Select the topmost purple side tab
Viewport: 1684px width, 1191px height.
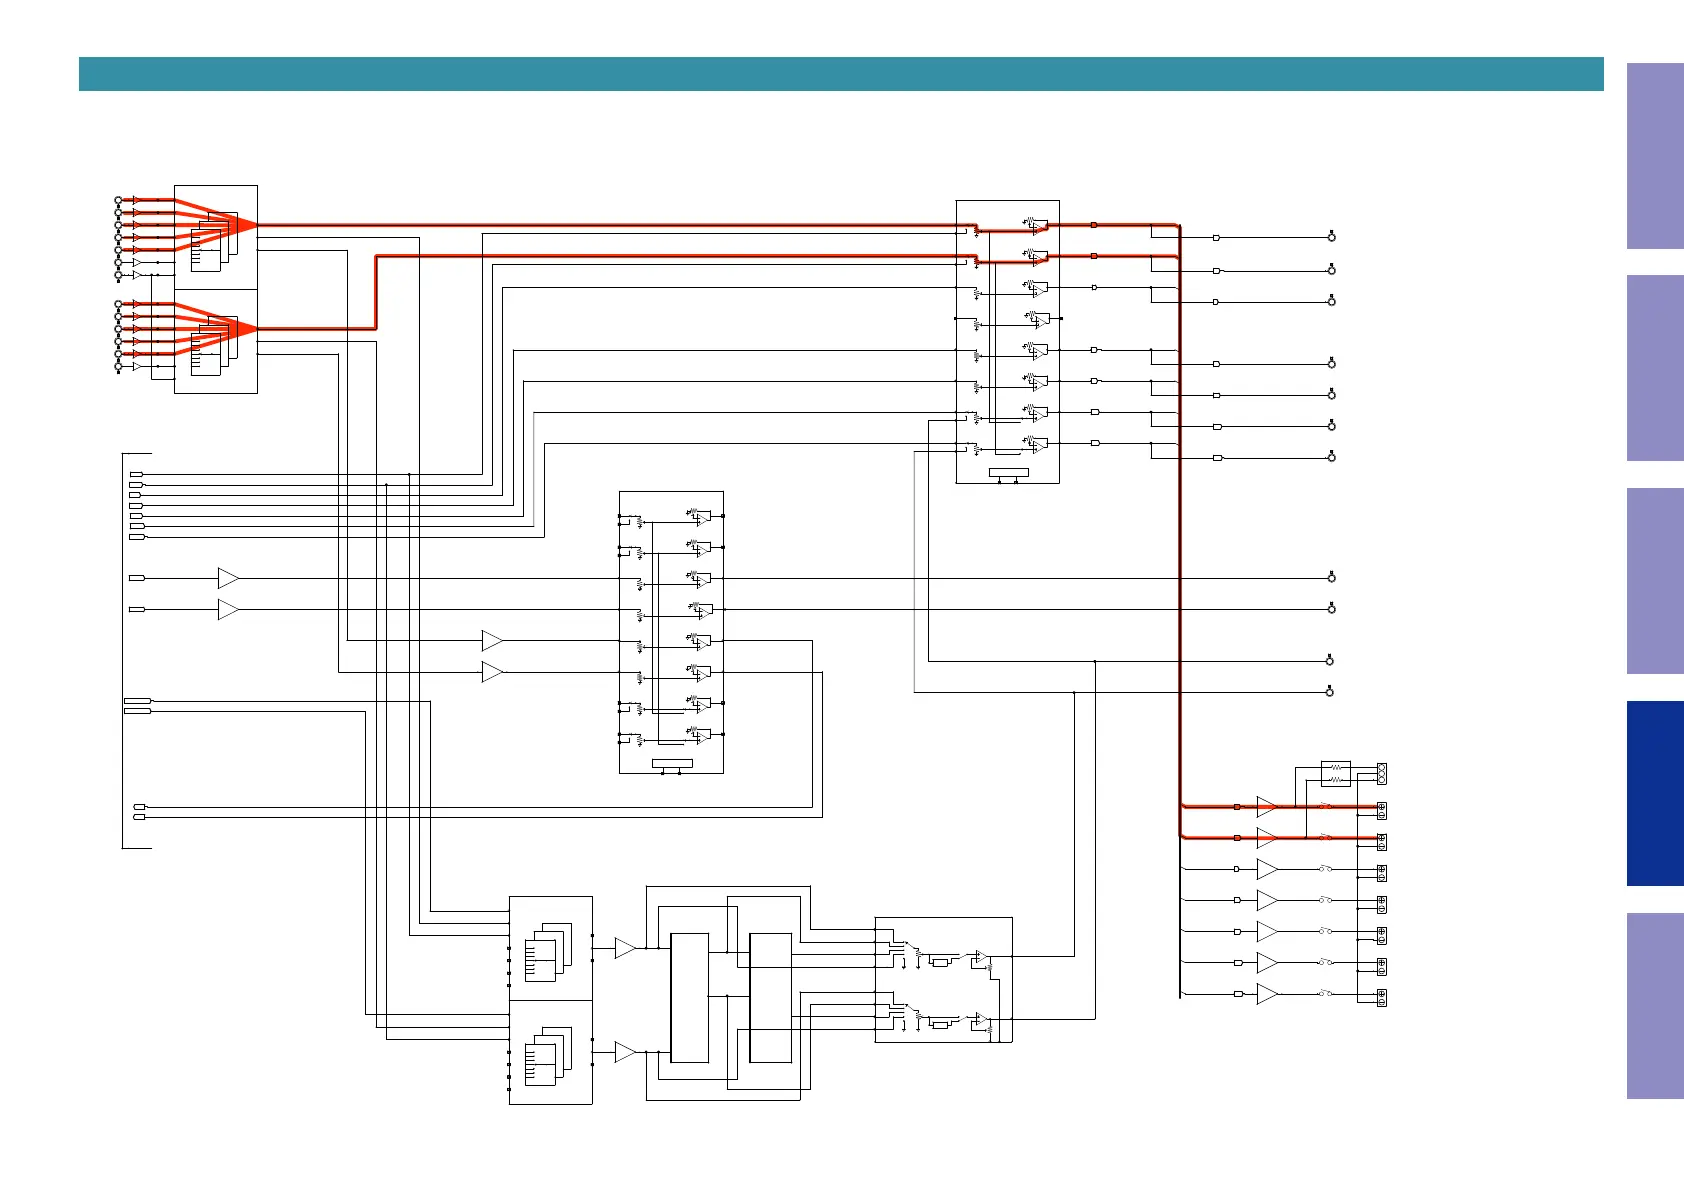click(1655, 156)
